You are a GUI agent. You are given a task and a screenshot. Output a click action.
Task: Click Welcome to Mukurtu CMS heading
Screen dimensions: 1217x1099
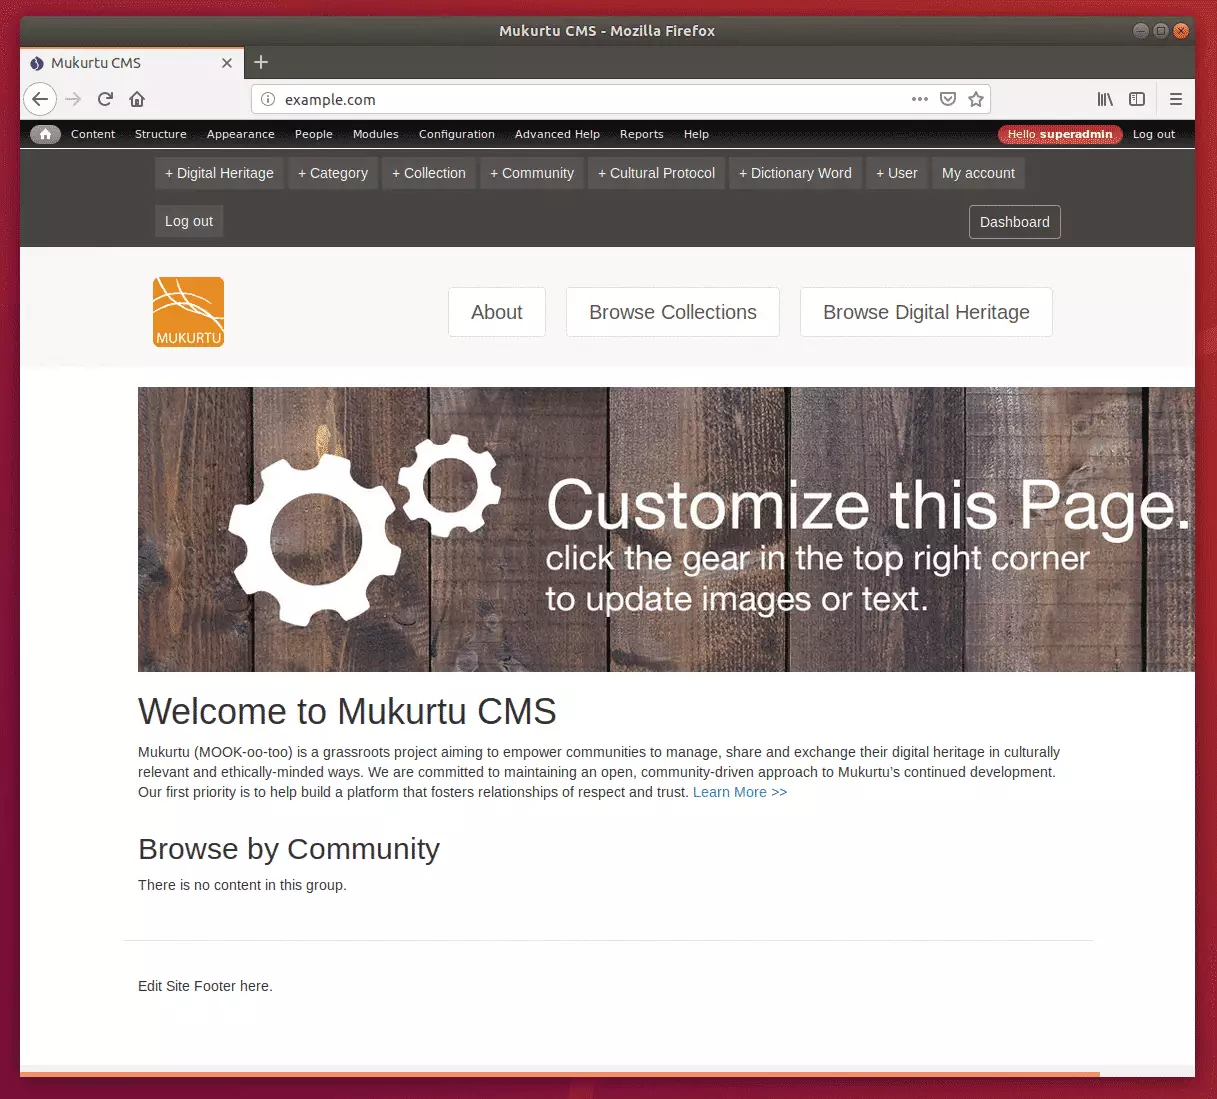click(347, 711)
